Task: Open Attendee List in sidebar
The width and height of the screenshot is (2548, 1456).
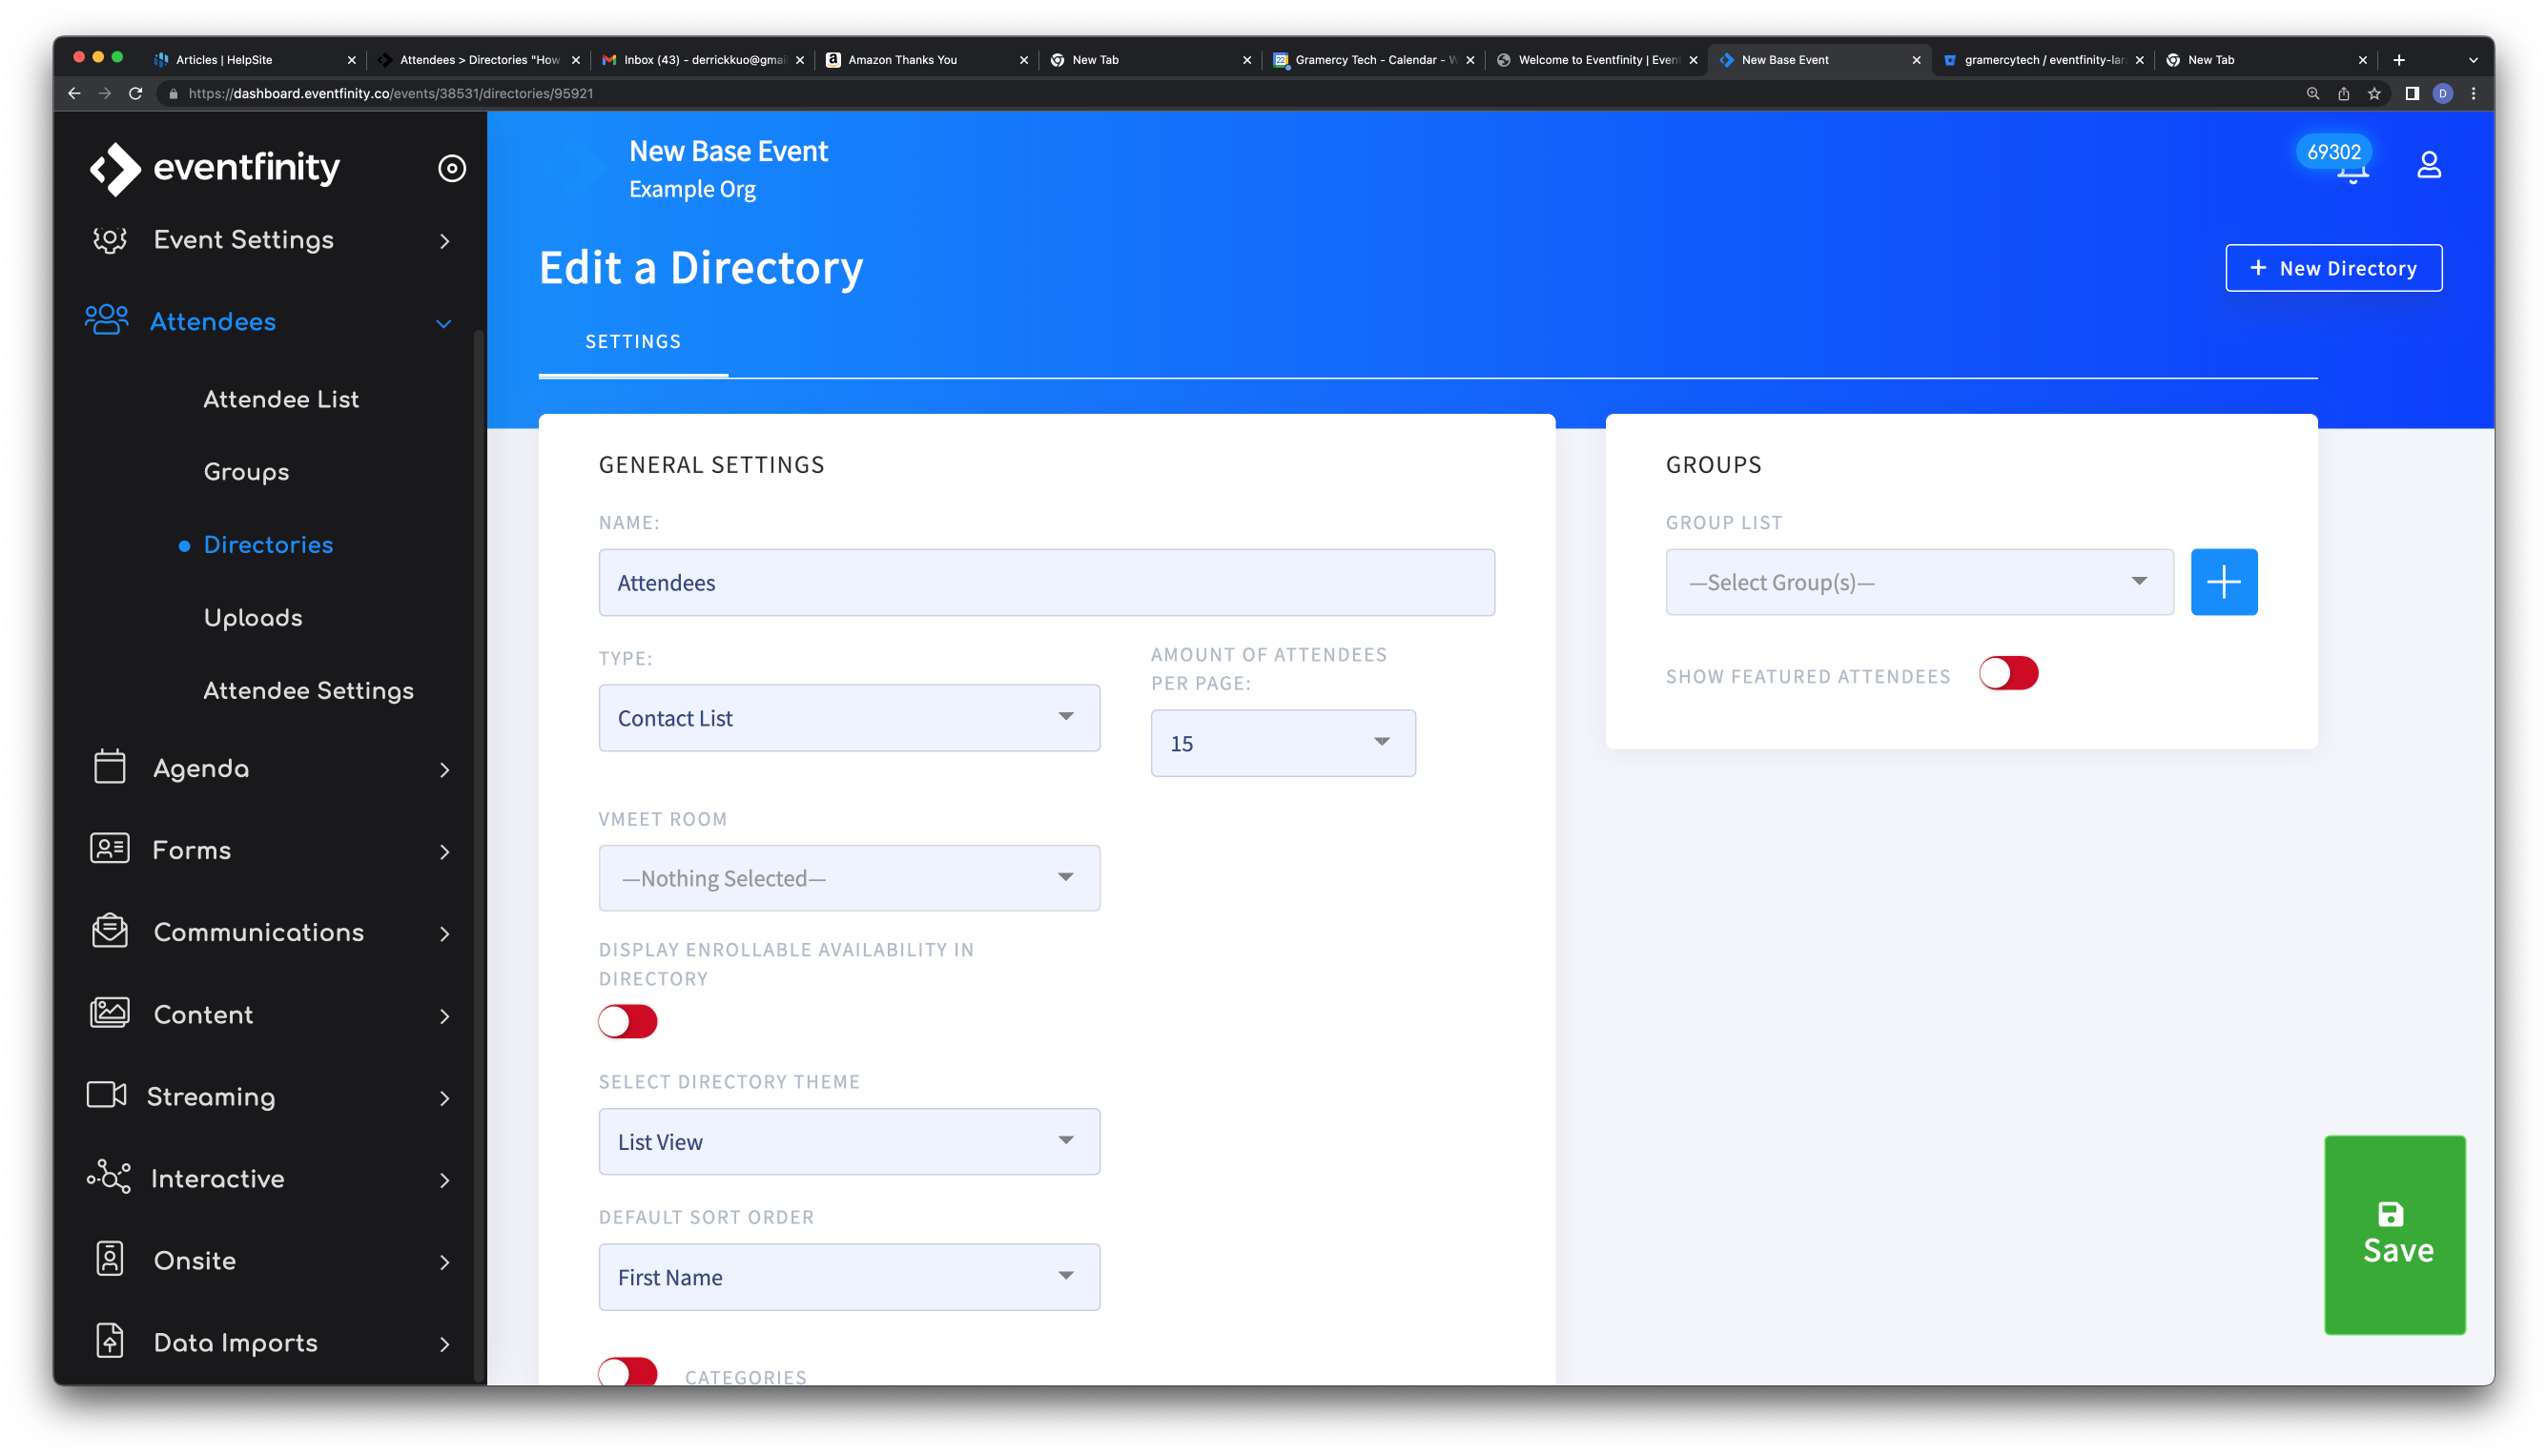Action: click(281, 399)
